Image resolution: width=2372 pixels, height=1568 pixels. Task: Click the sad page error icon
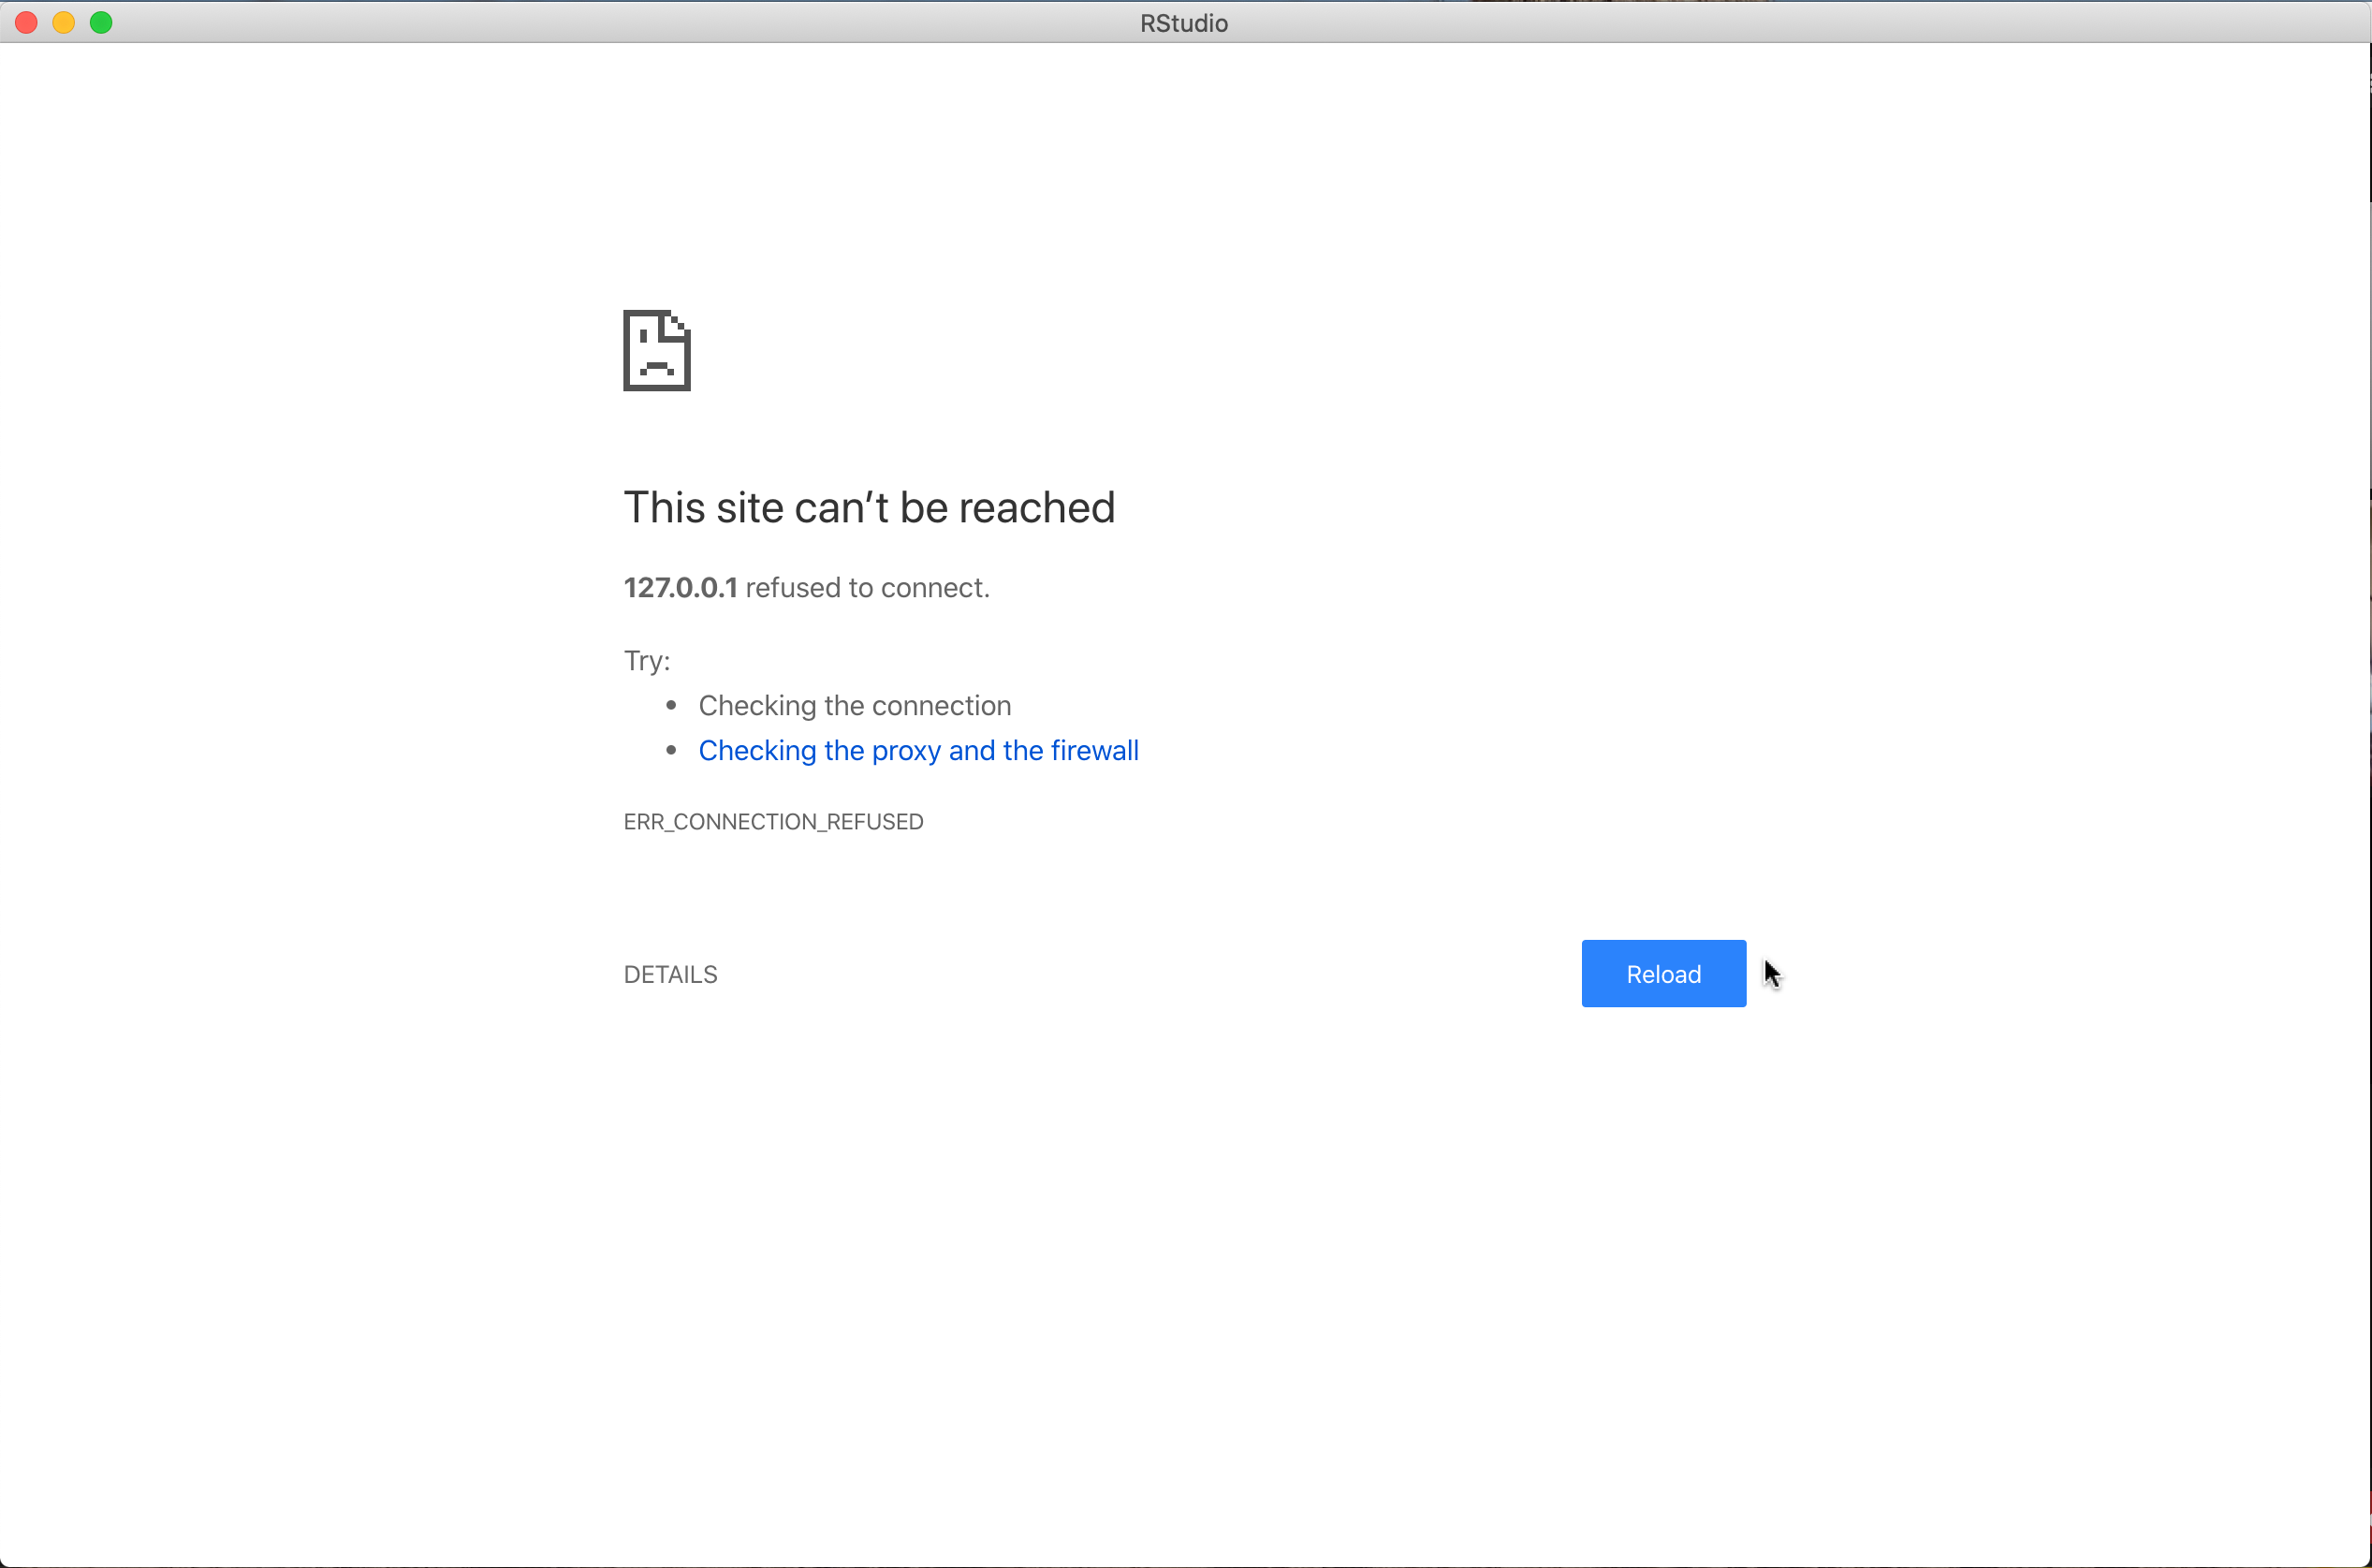pyautogui.click(x=657, y=350)
